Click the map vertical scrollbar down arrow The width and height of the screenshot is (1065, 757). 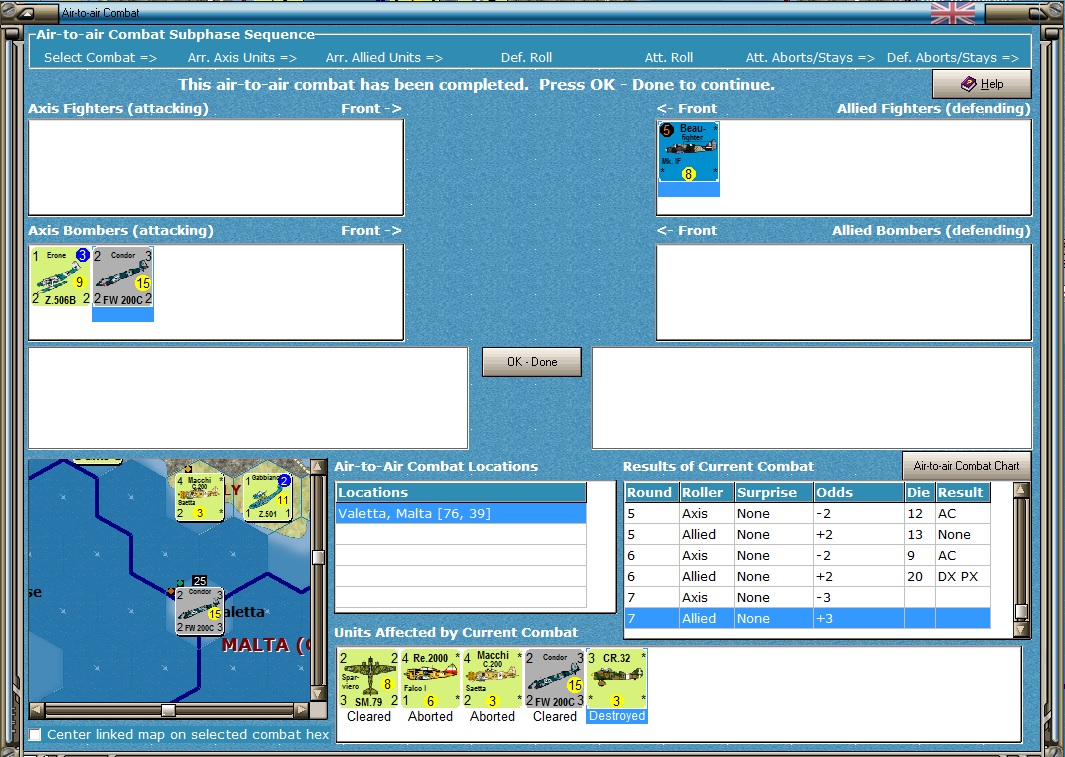point(317,694)
